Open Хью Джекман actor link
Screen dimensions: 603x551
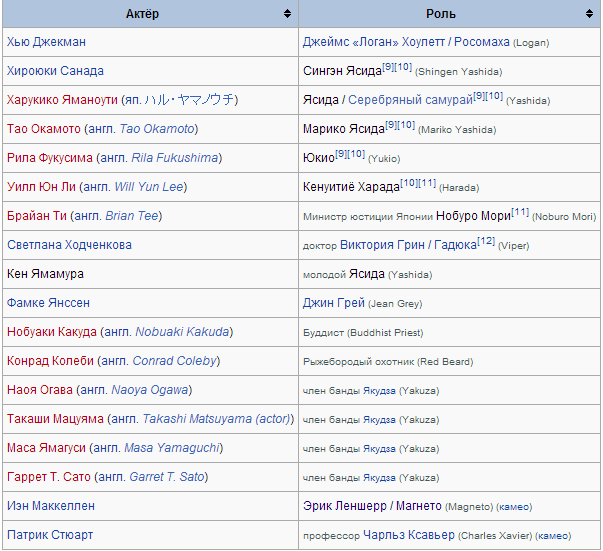(x=46, y=42)
